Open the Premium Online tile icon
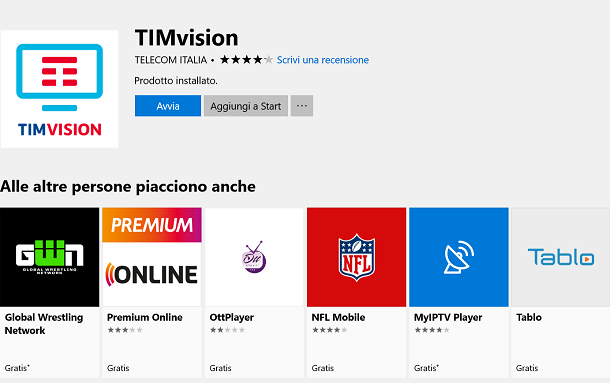The image size is (610, 383). tap(152, 257)
